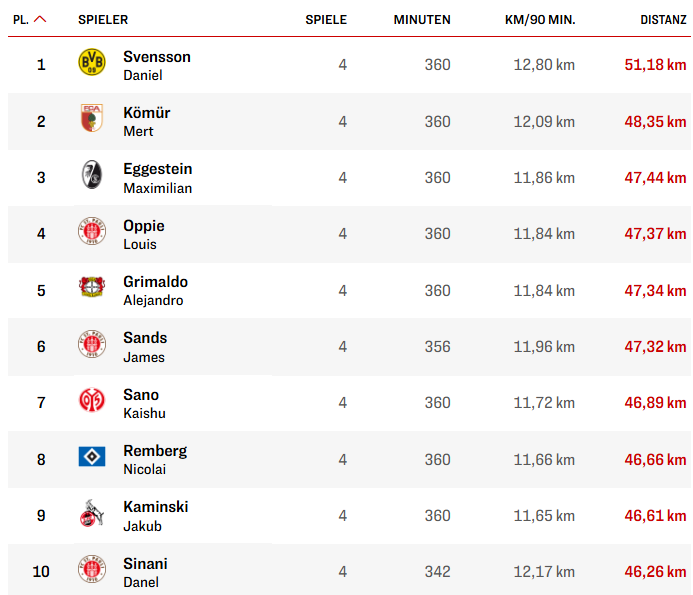
Task: Sort table by KM/90 Min. column header
Action: click(x=541, y=19)
